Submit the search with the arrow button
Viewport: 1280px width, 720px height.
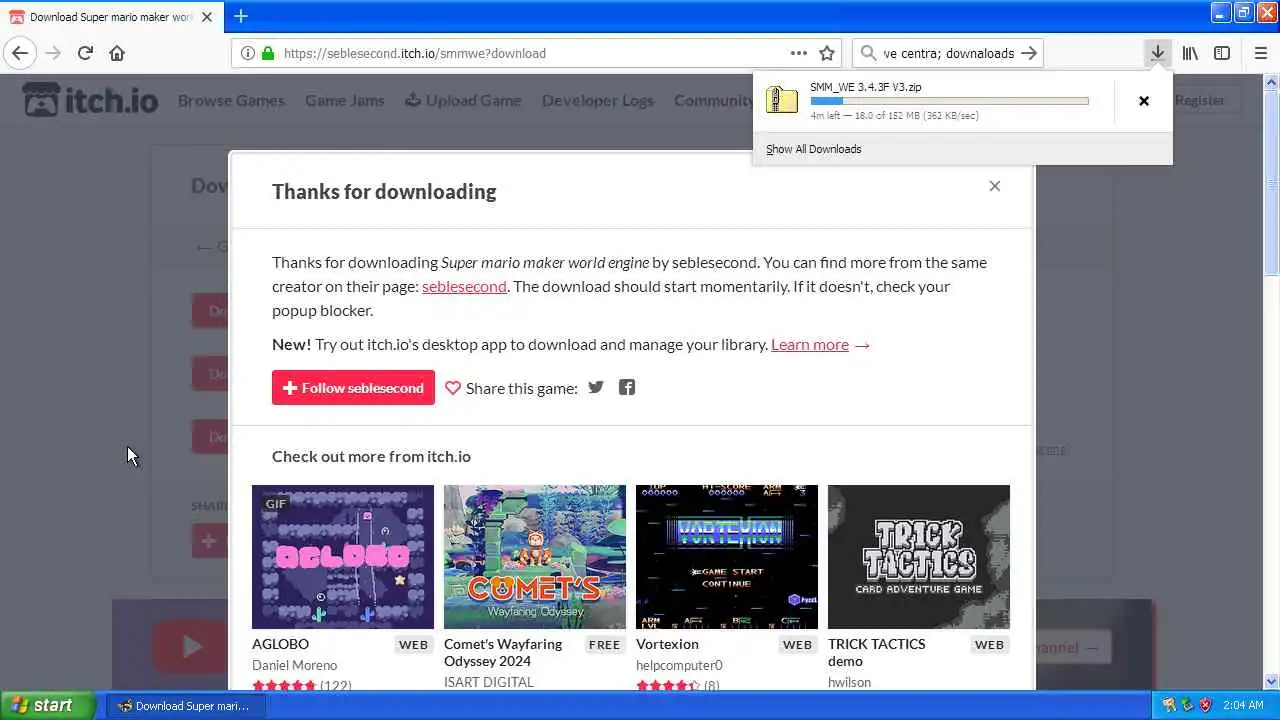click(1029, 53)
